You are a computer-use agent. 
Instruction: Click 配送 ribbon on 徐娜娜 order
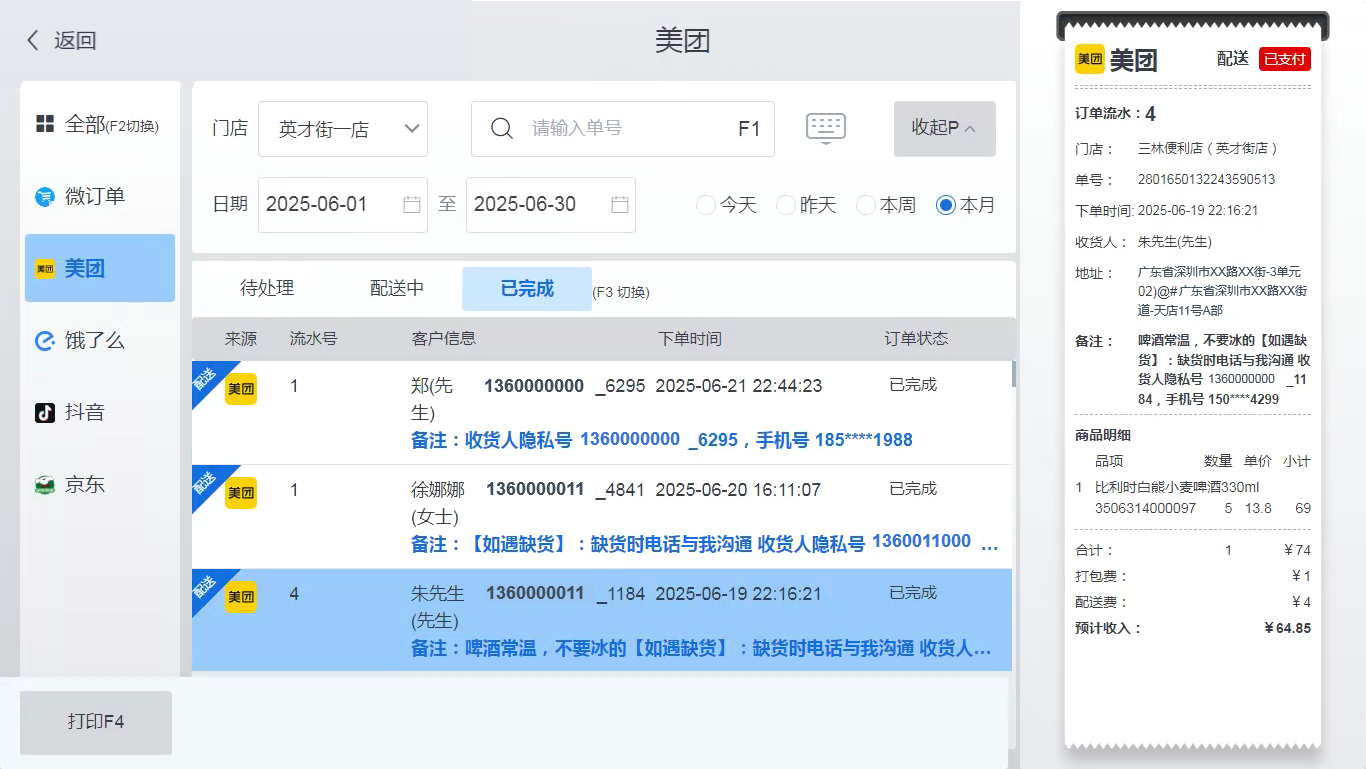click(207, 481)
